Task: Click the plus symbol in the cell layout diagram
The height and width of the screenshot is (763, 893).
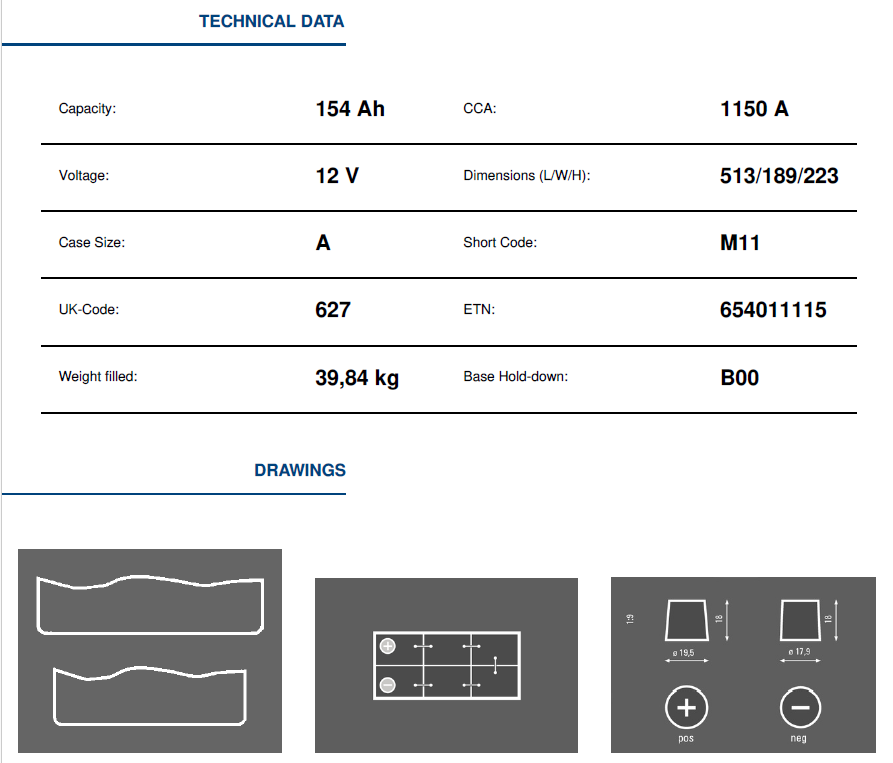Action: [x=388, y=647]
